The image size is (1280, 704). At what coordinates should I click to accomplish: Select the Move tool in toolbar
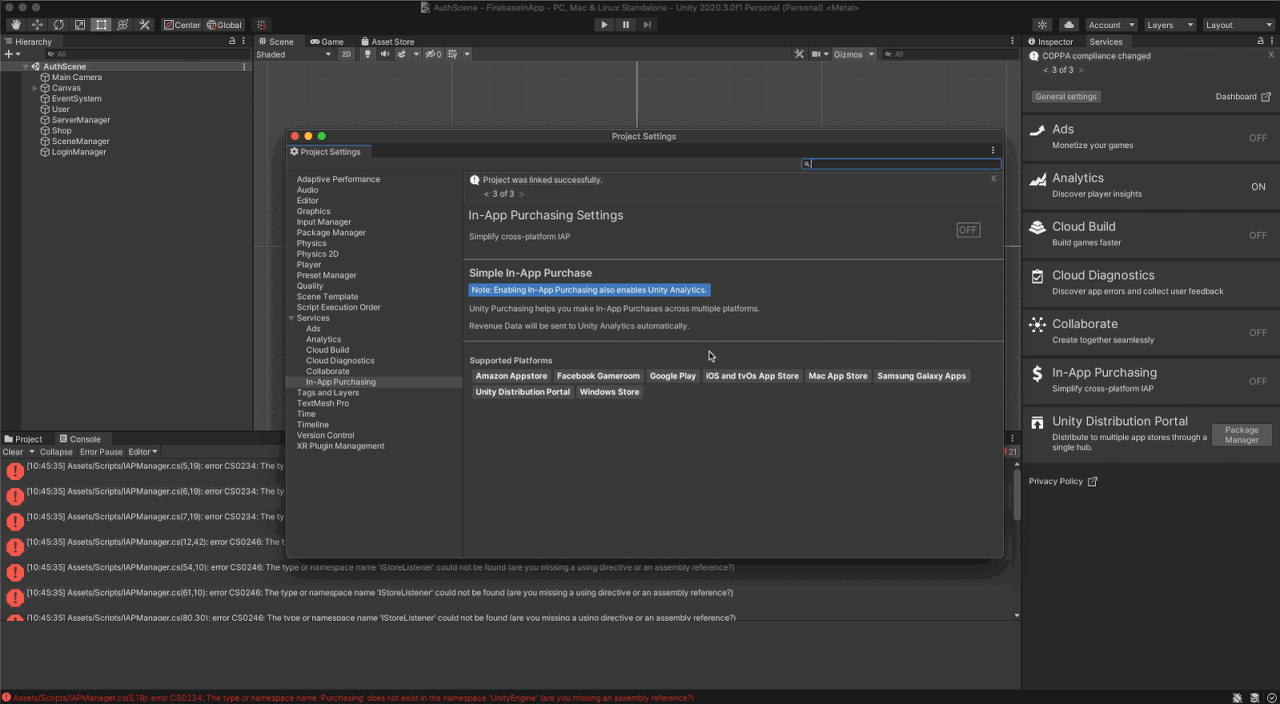coord(38,25)
